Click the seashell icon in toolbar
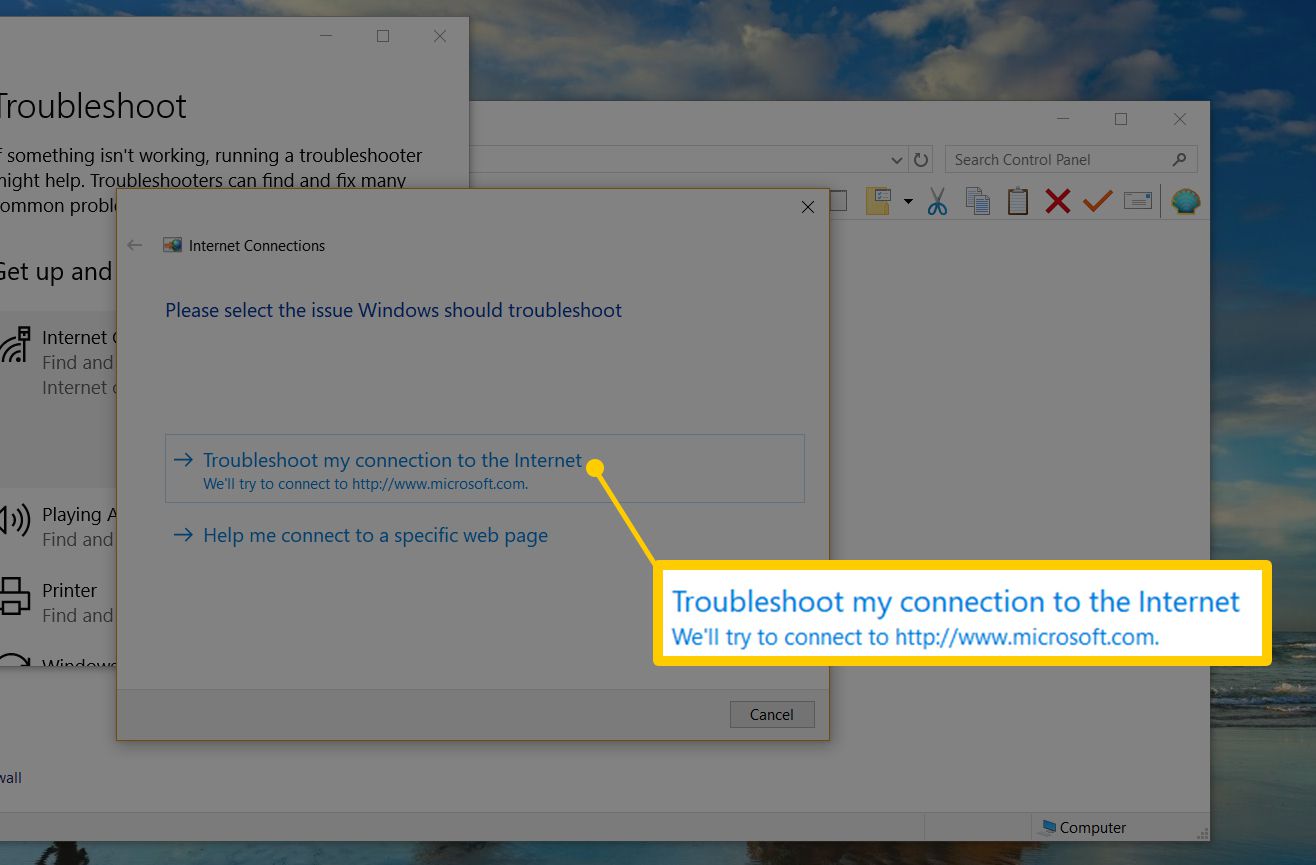This screenshot has height=865, width=1316. (x=1185, y=201)
